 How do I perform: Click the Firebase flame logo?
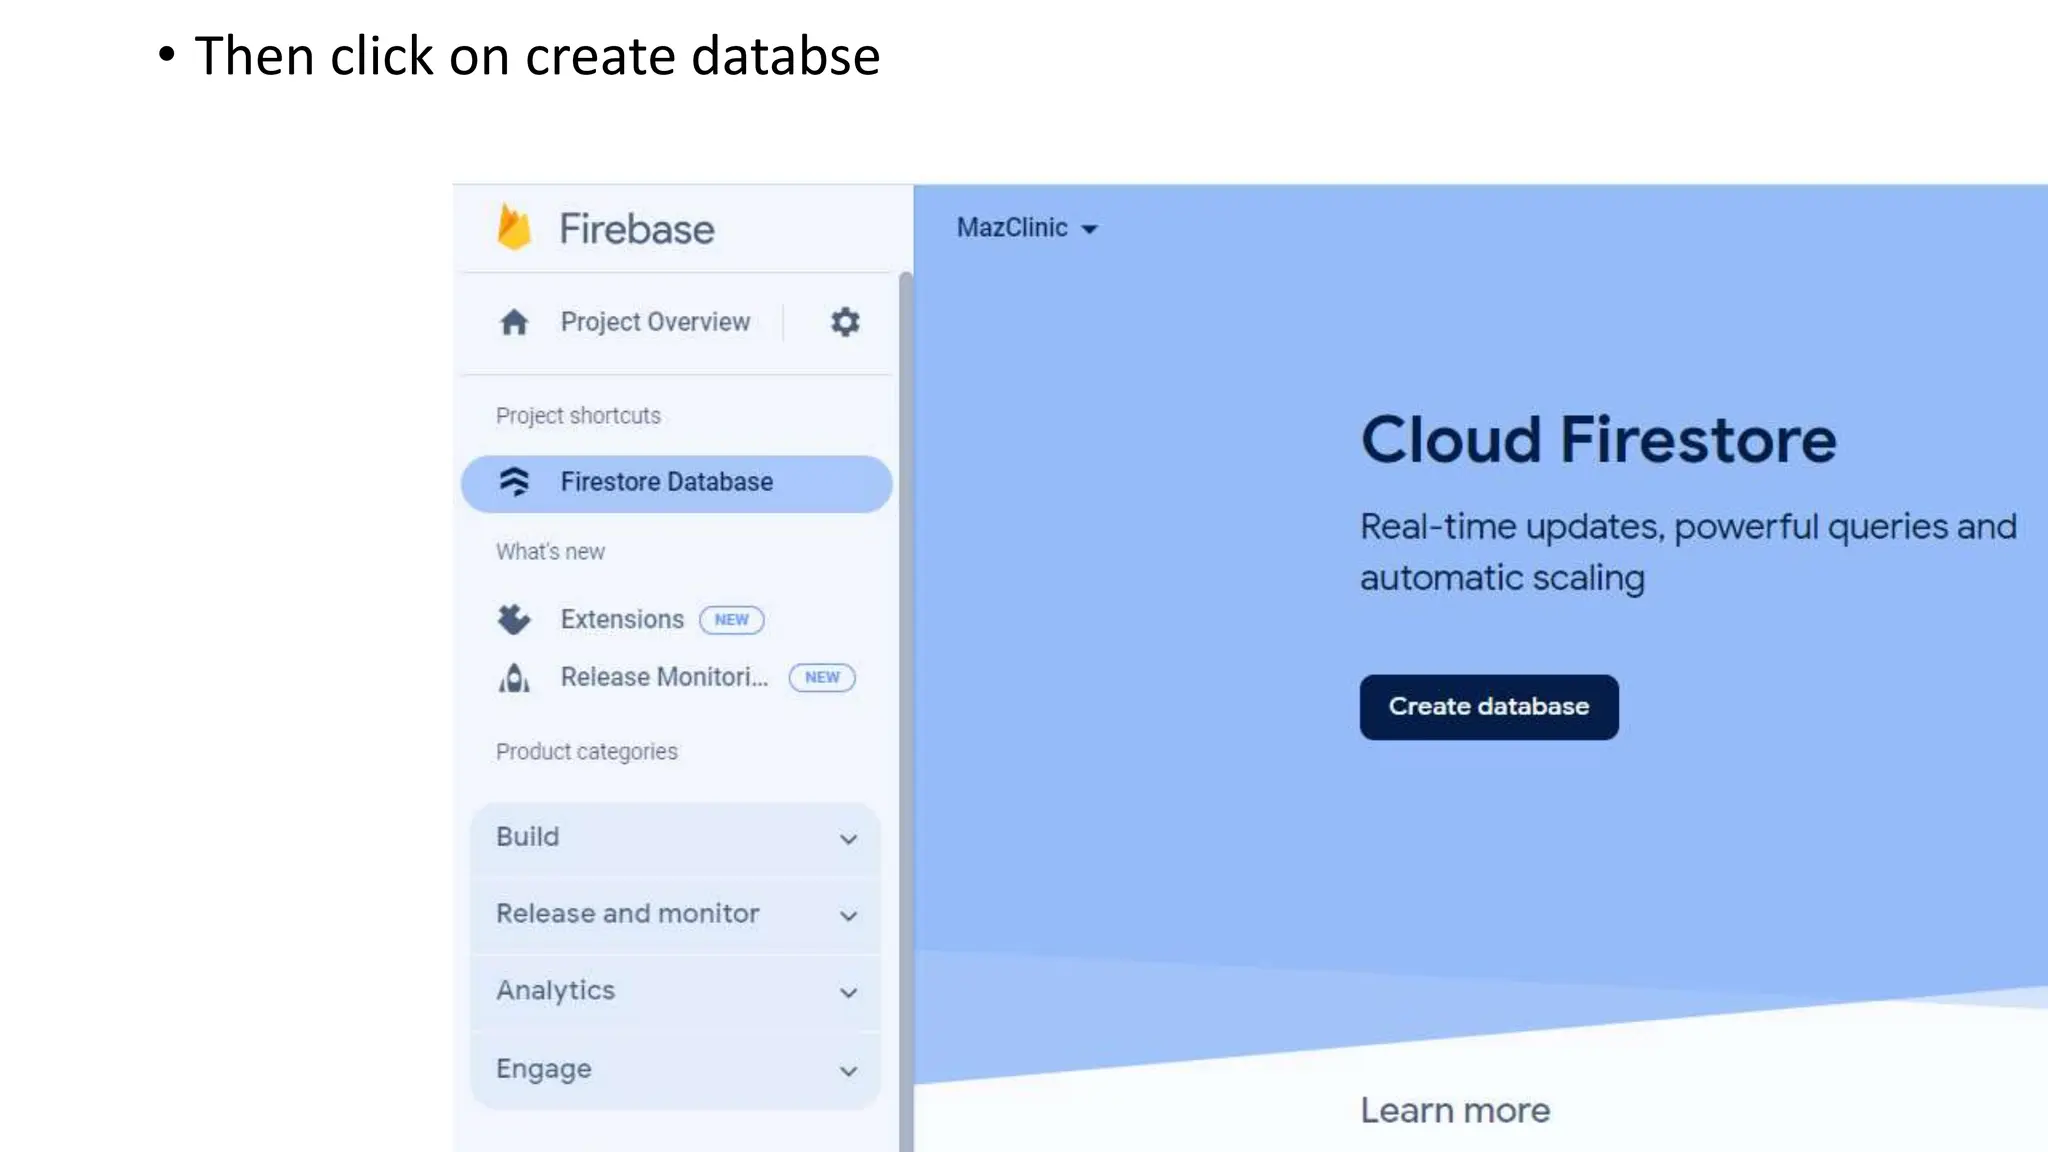click(514, 227)
